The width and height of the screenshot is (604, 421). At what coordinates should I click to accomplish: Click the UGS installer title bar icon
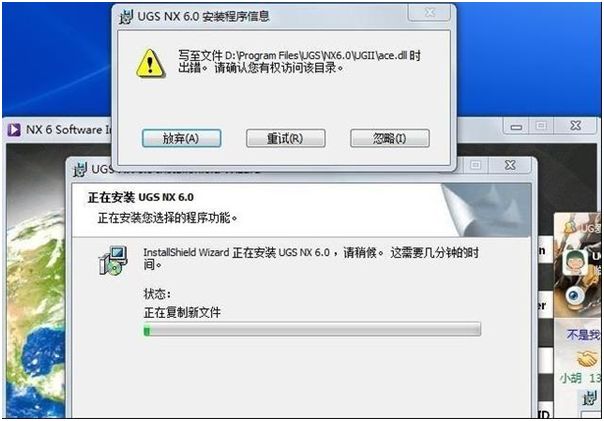(x=80, y=169)
